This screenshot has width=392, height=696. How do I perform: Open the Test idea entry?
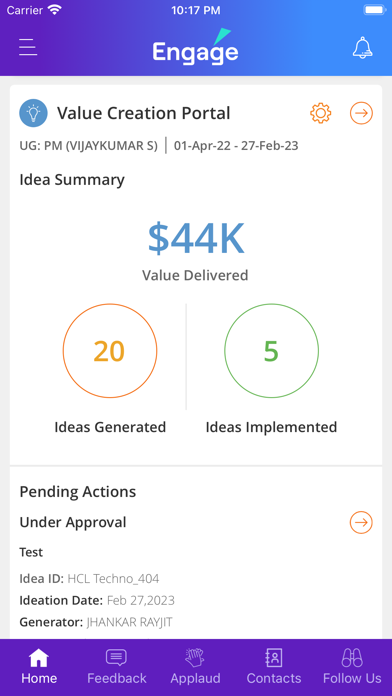[x=31, y=553]
